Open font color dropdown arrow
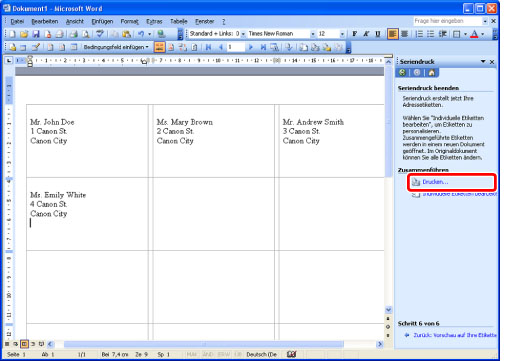 (483, 34)
